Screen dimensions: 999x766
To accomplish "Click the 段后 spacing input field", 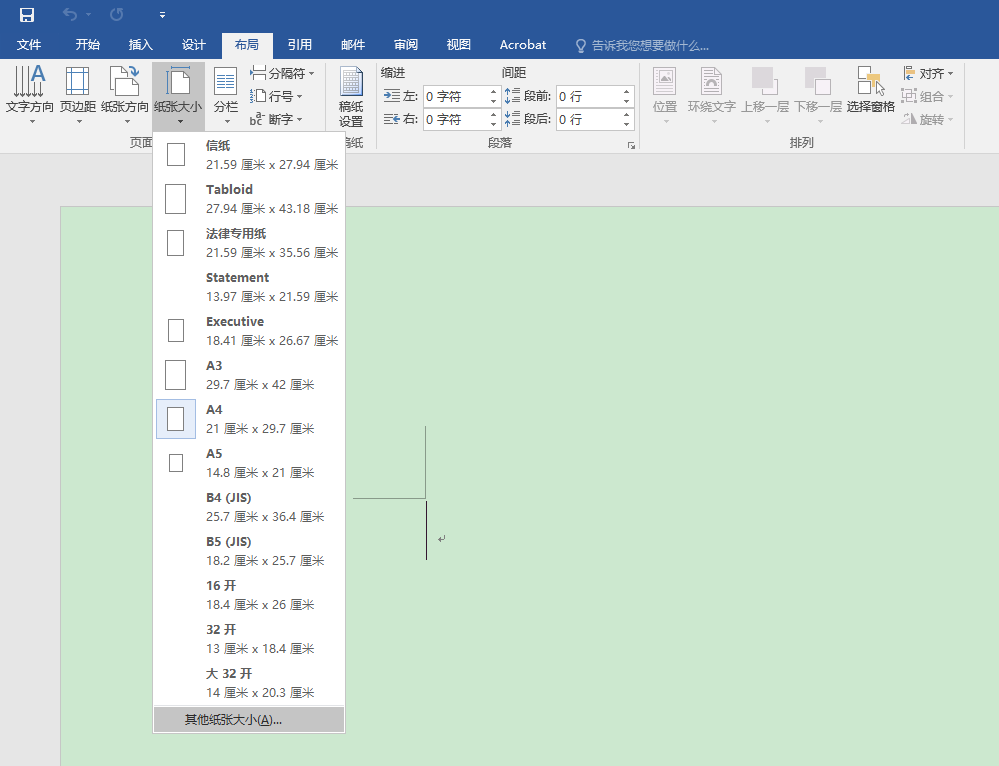I will coord(589,119).
